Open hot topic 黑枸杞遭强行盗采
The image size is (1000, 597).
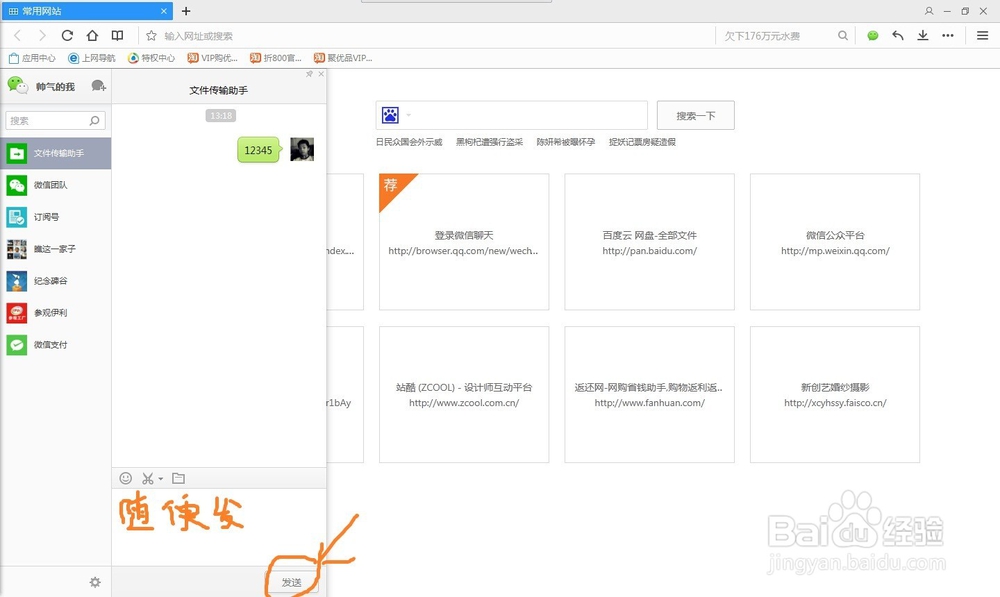(x=489, y=142)
